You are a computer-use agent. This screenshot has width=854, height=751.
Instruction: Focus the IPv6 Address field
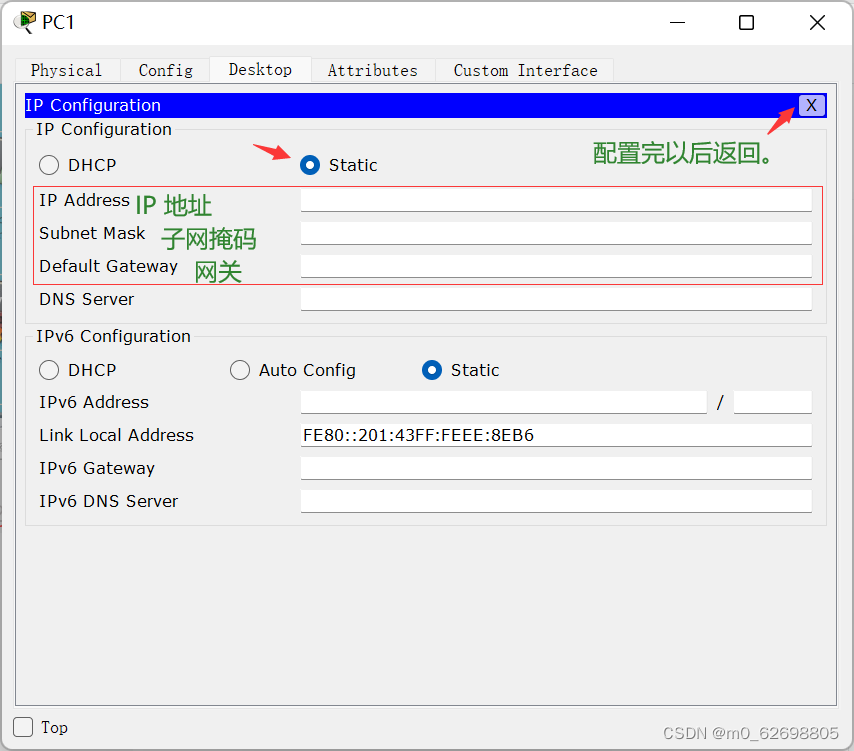pyautogui.click(x=503, y=402)
